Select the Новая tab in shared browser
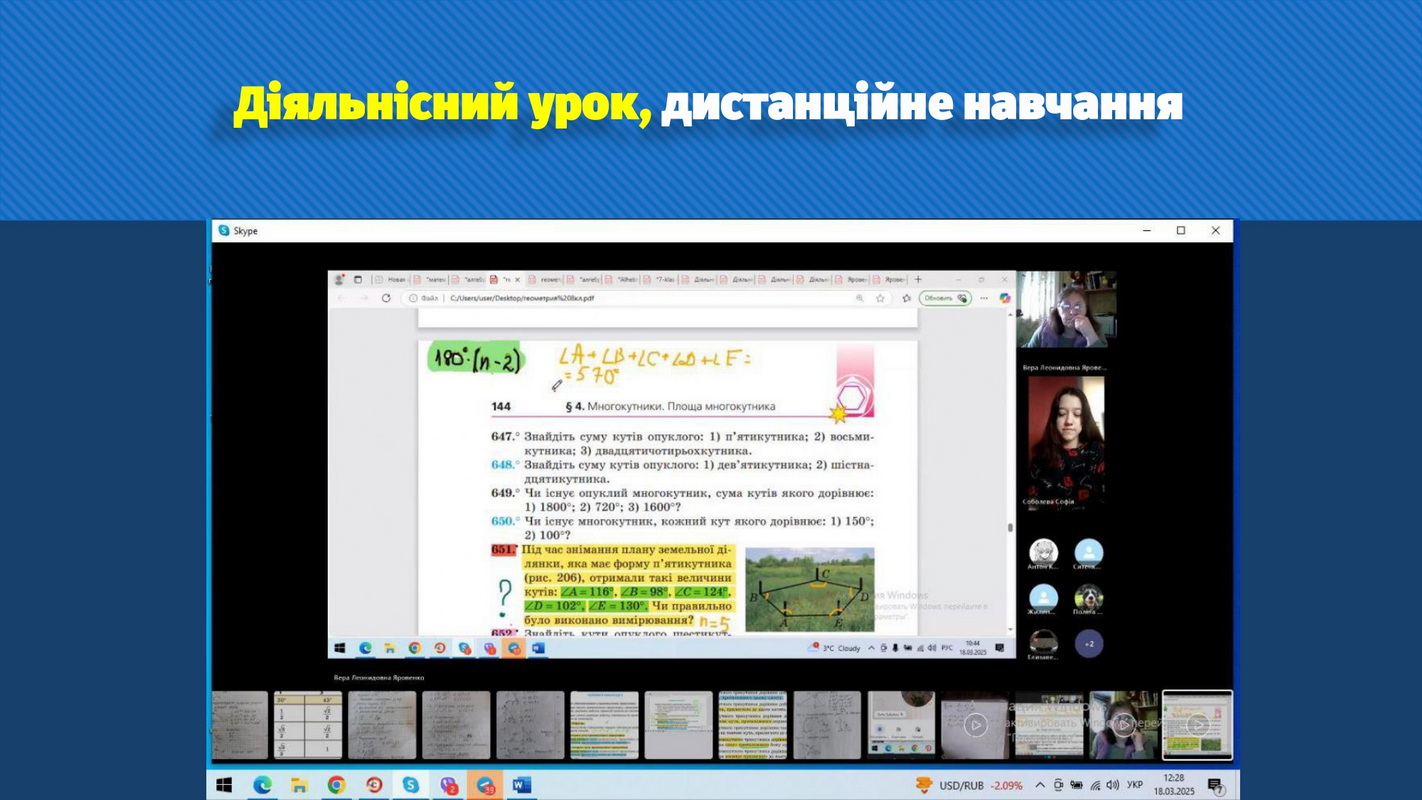The width and height of the screenshot is (1422, 800). click(x=392, y=280)
